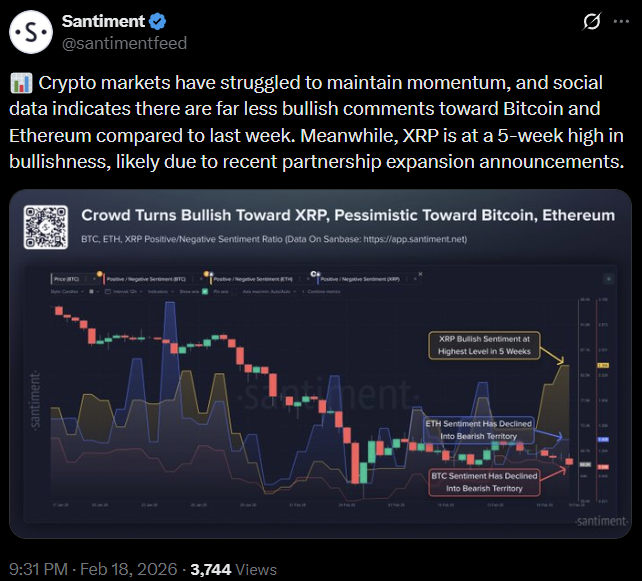Click the bar chart emoji starting the post
The width and height of the screenshot is (642, 581).
pyautogui.click(x=20, y=83)
